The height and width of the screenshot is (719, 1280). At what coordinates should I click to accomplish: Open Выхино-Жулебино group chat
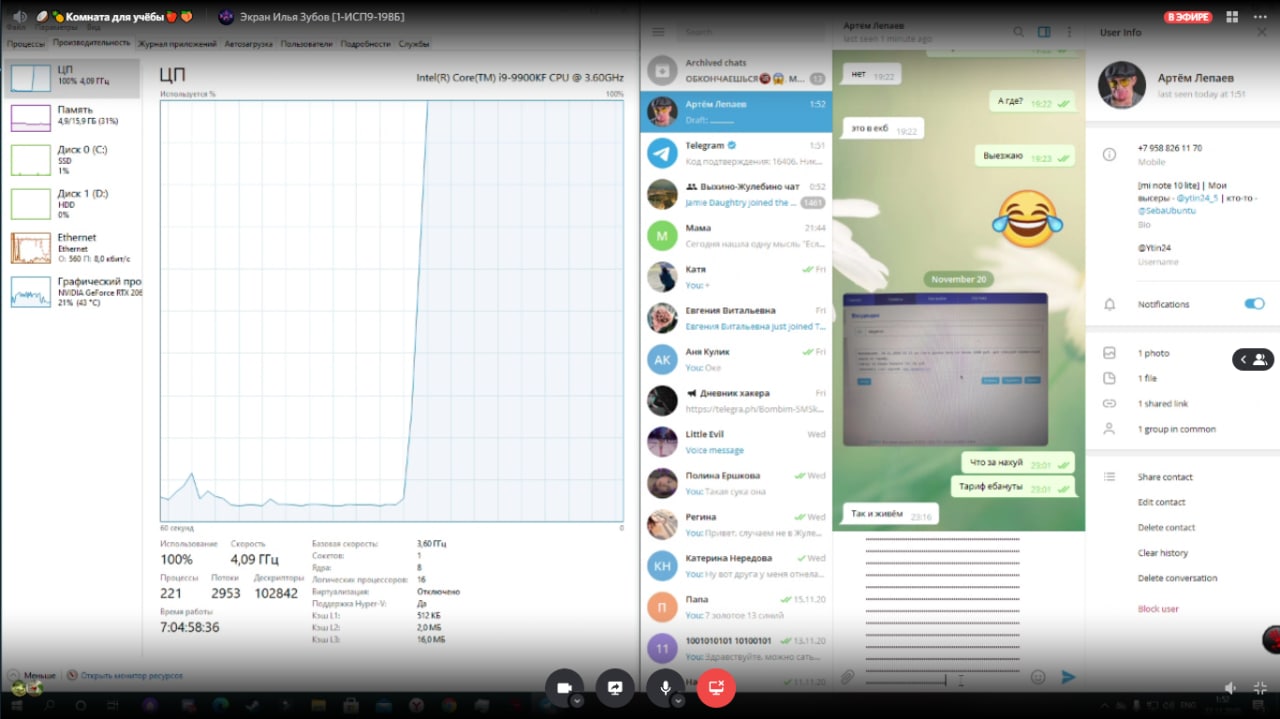(x=736, y=194)
